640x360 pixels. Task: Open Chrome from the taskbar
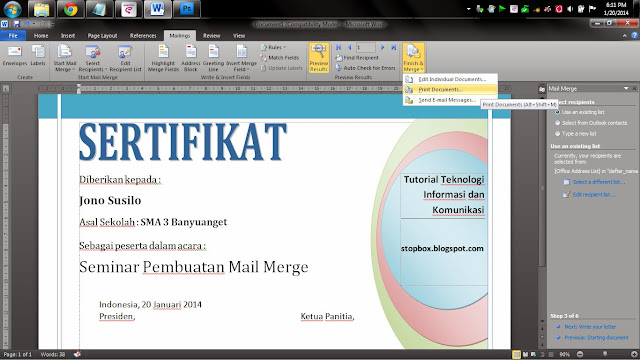[x=70, y=9]
